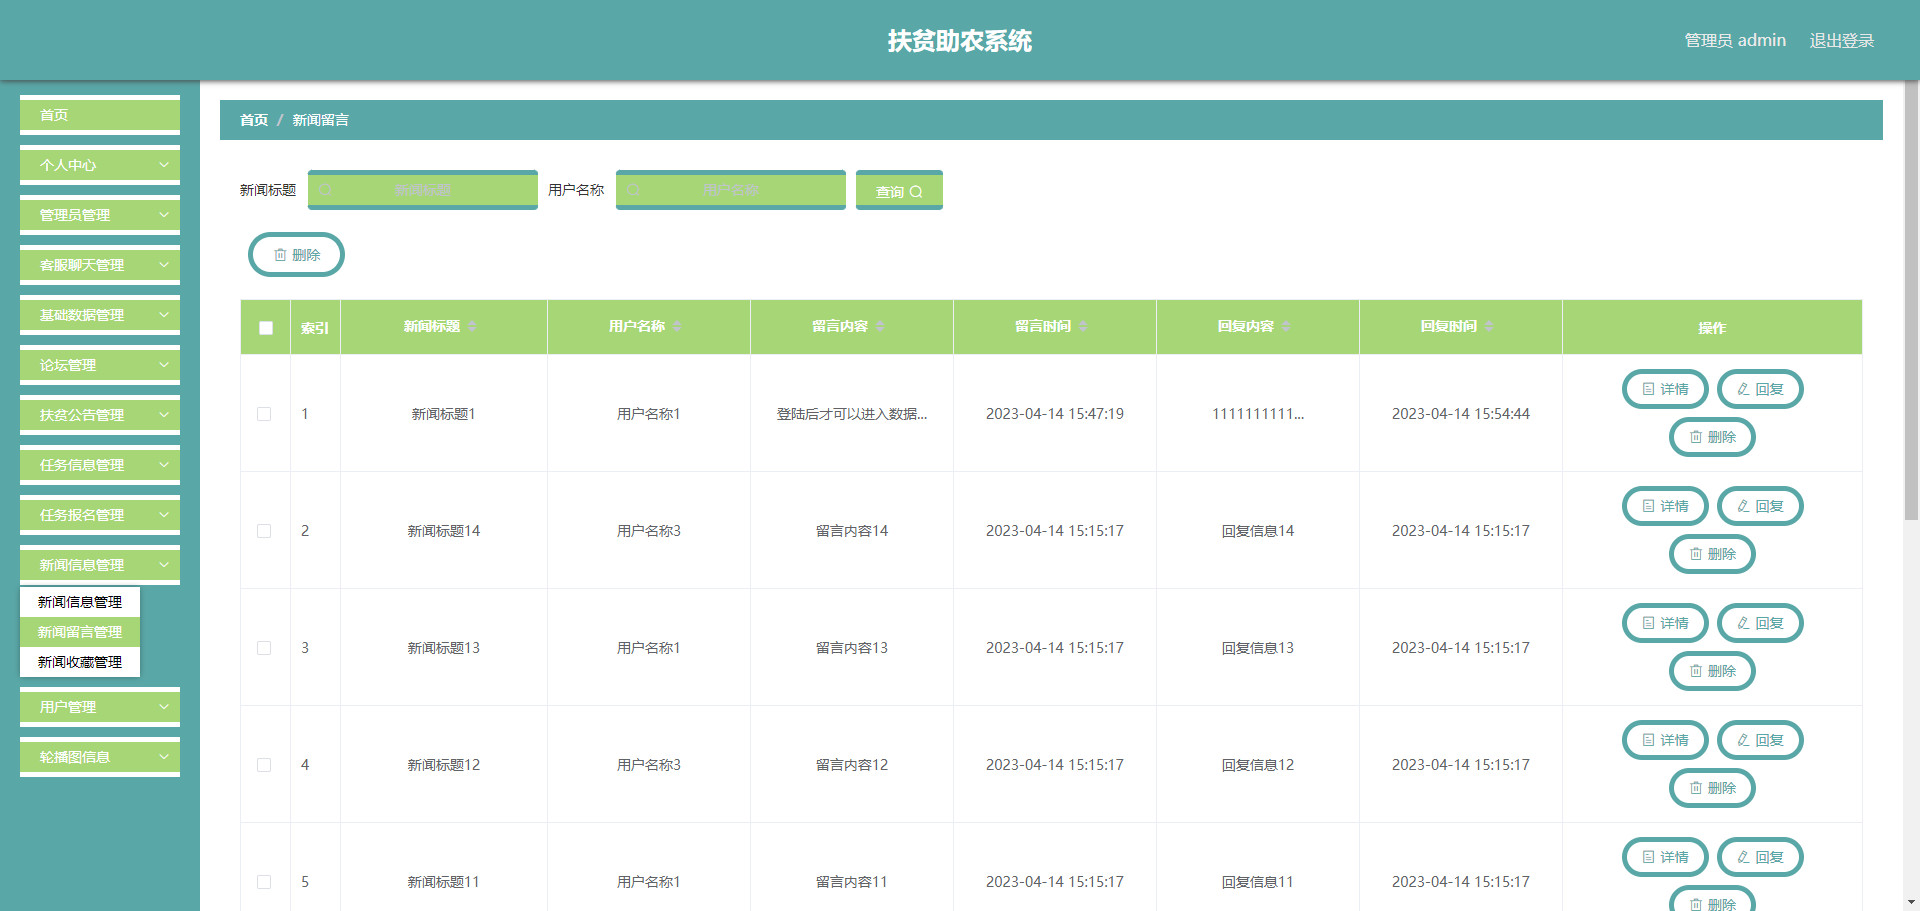Click the sort arrows beside 留言时间 column

(1083, 327)
